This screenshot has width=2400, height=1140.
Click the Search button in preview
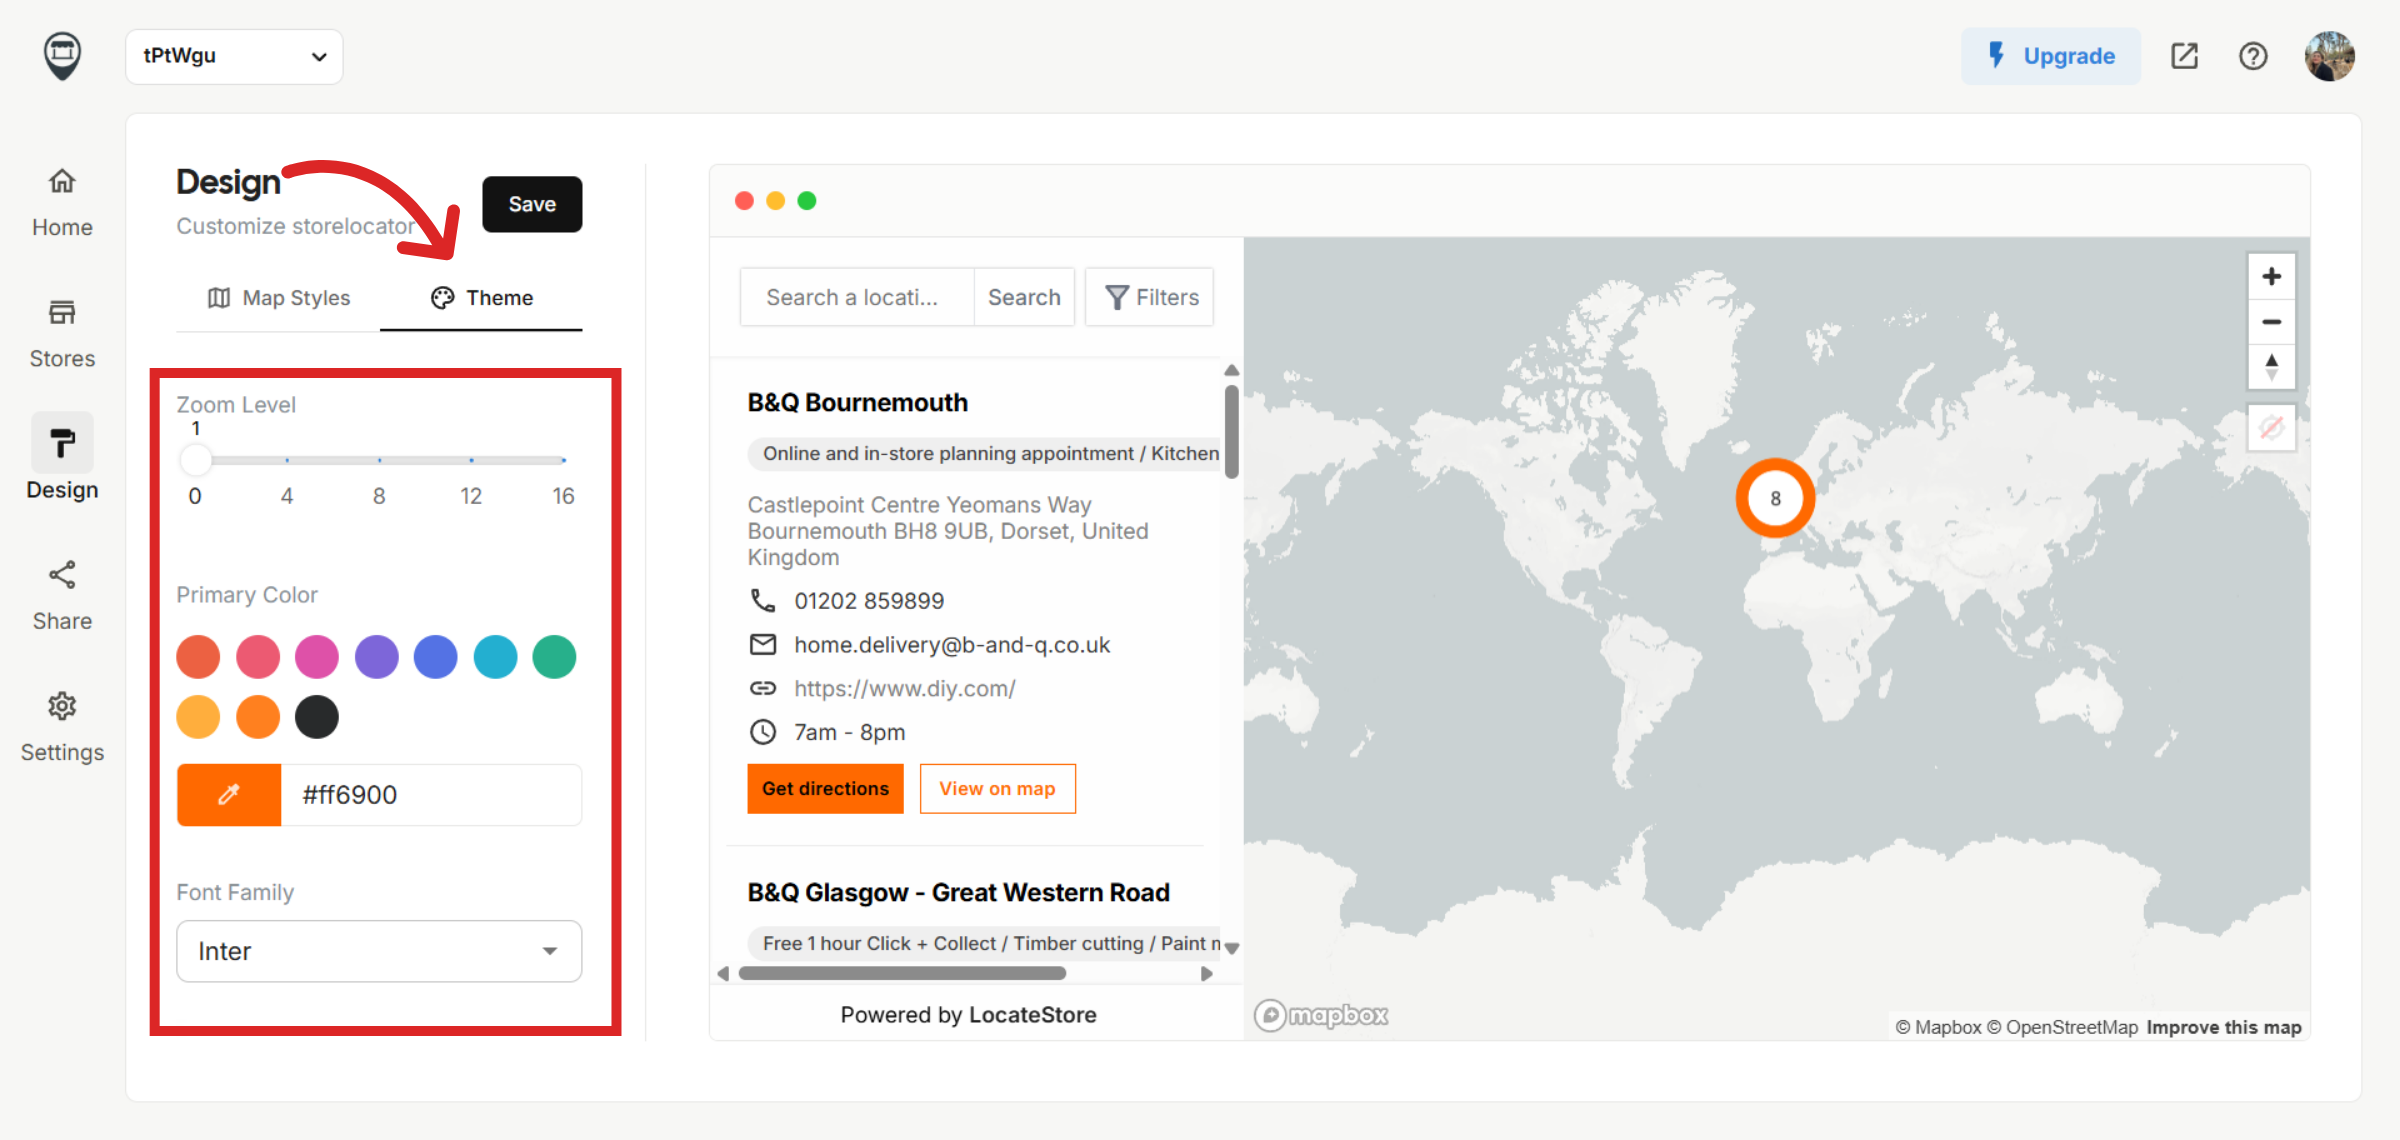tap(1024, 297)
